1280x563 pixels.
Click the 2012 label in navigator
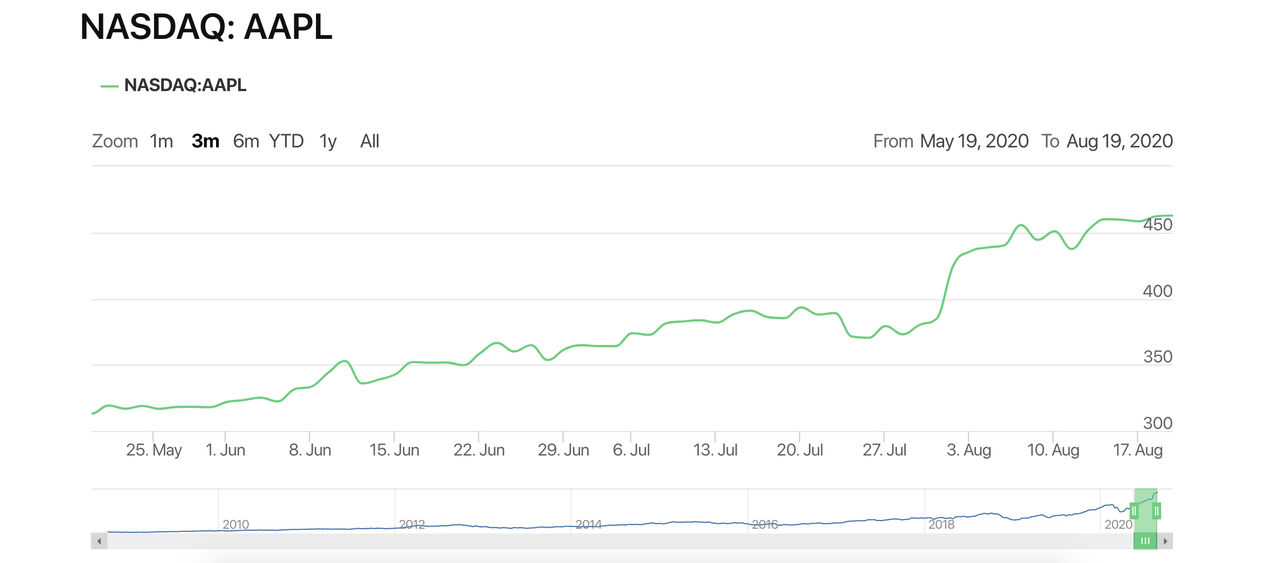(412, 524)
